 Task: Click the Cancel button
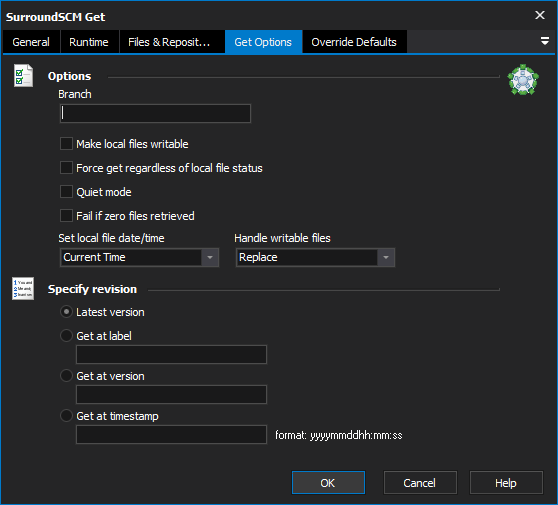[x=420, y=483]
